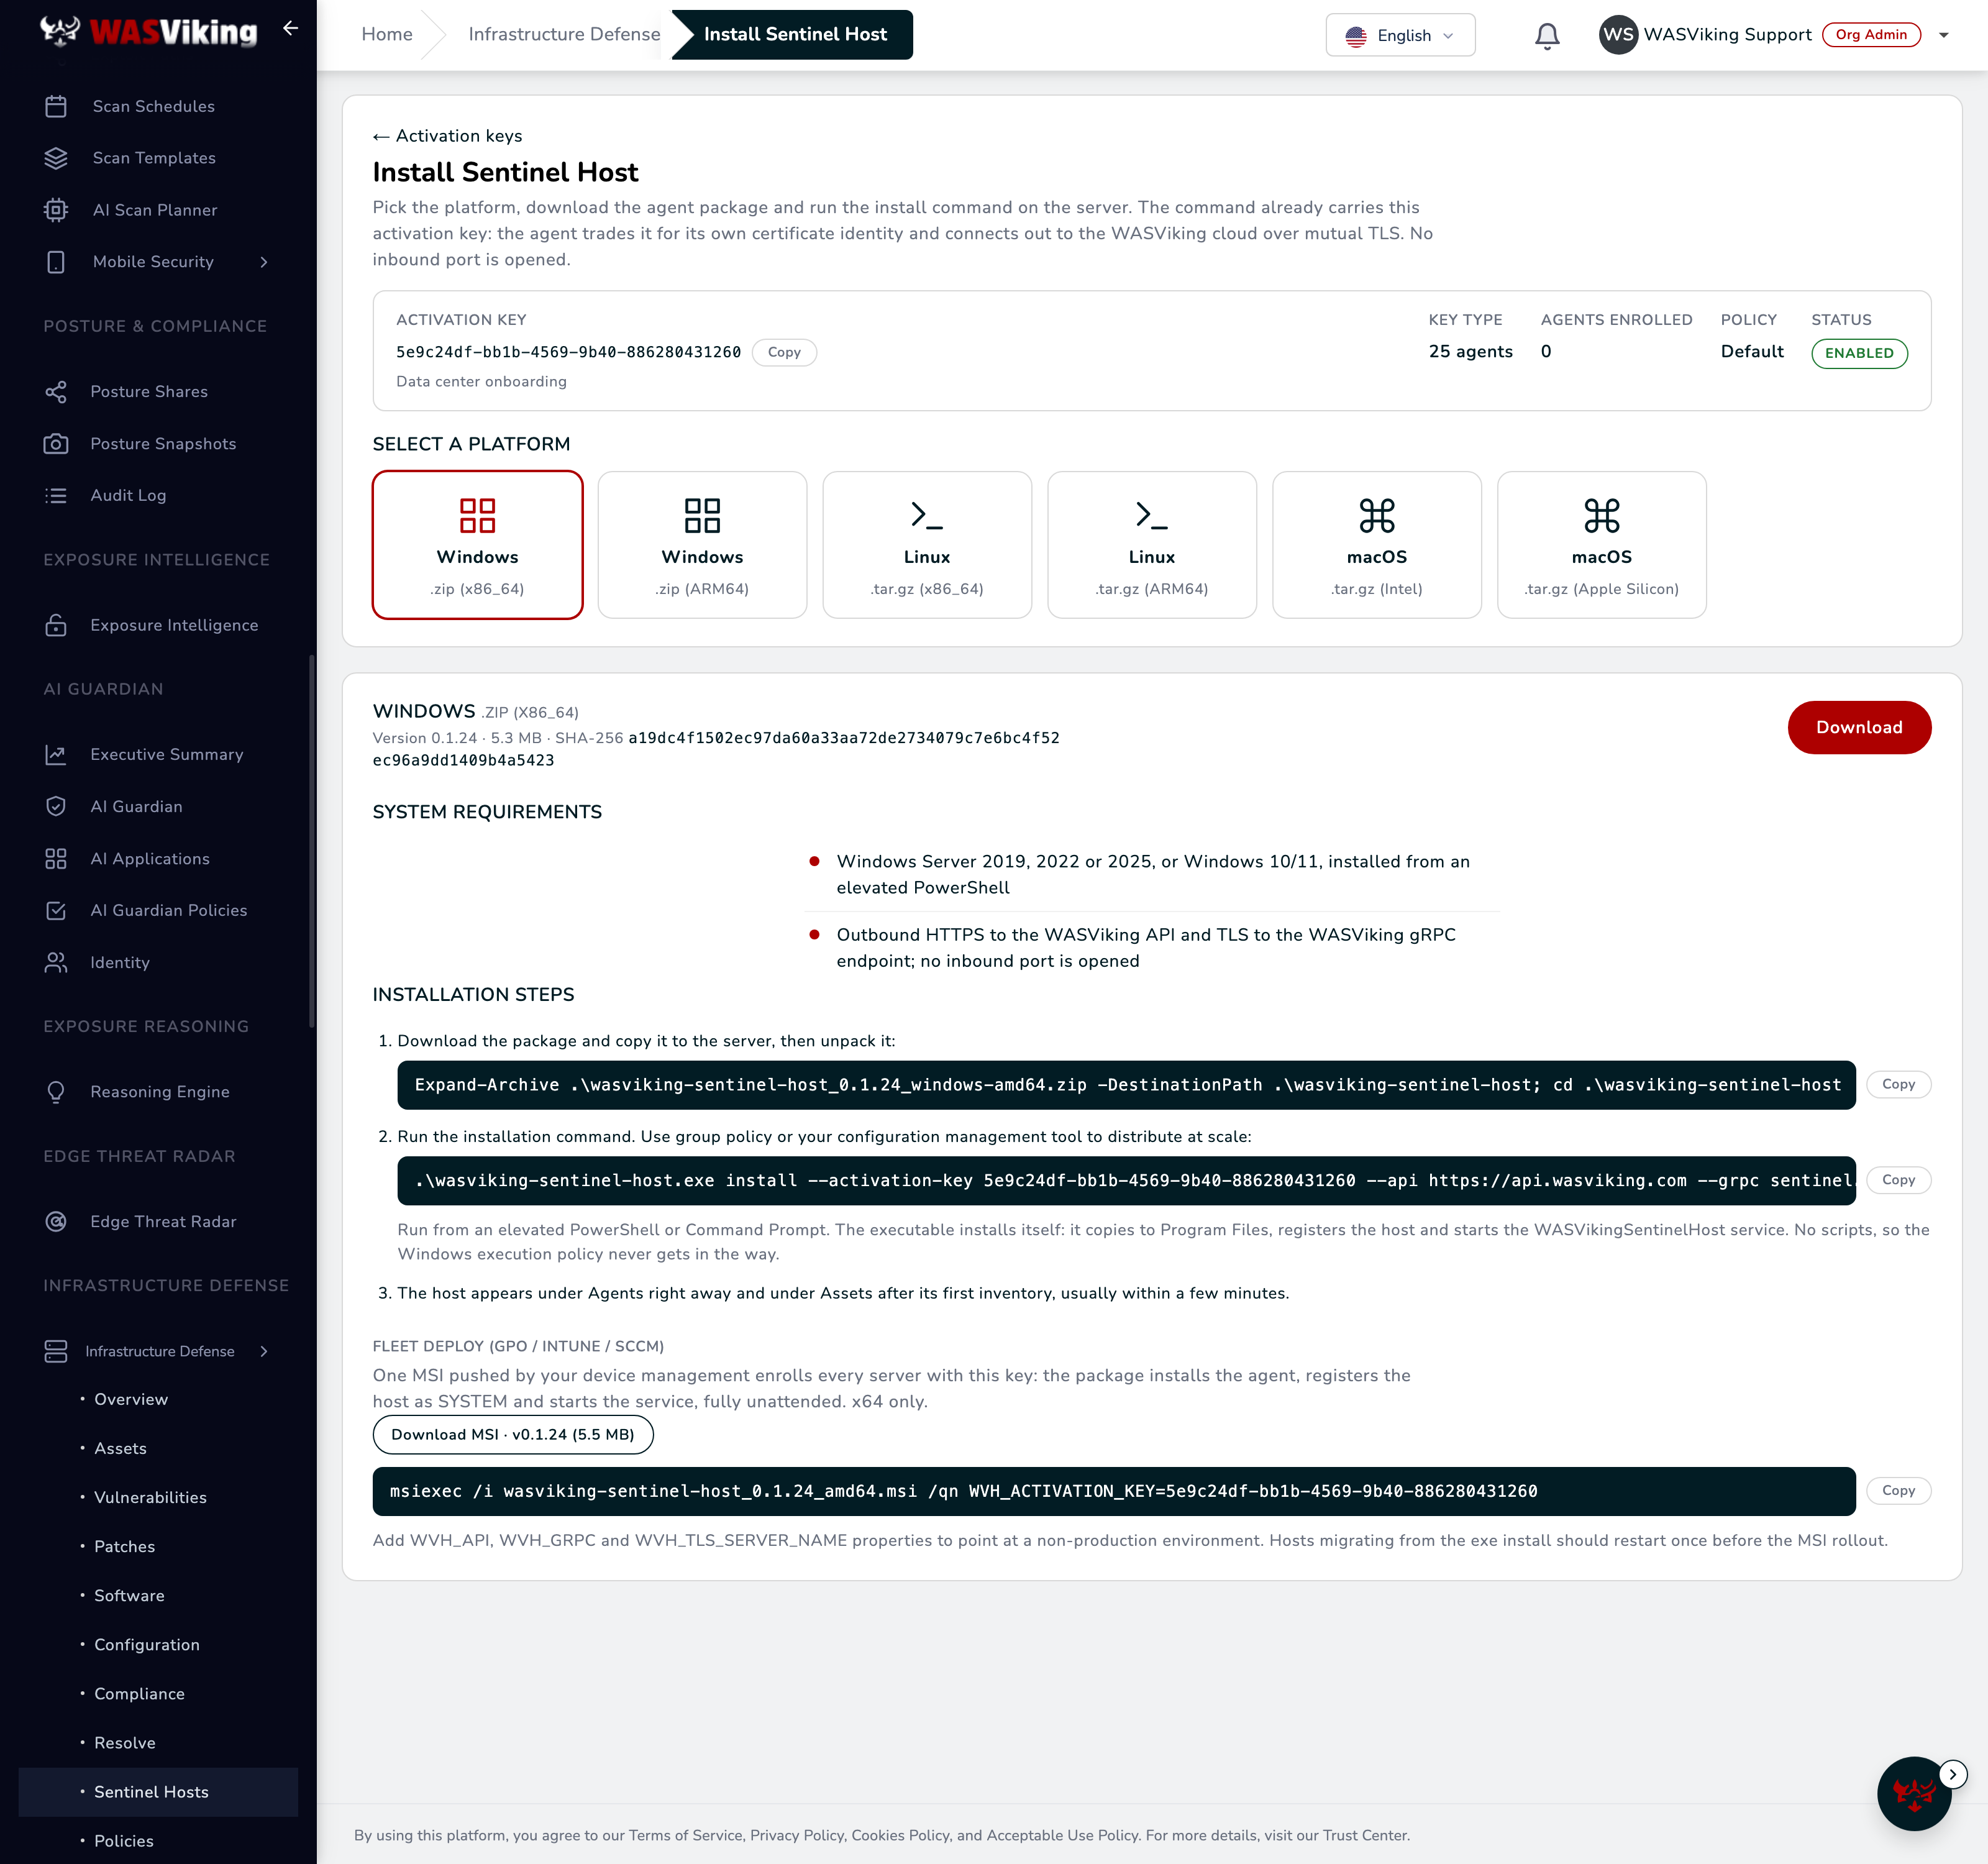The image size is (1988, 1864).
Task: Click the WS user avatar
Action: pyautogui.click(x=1618, y=35)
